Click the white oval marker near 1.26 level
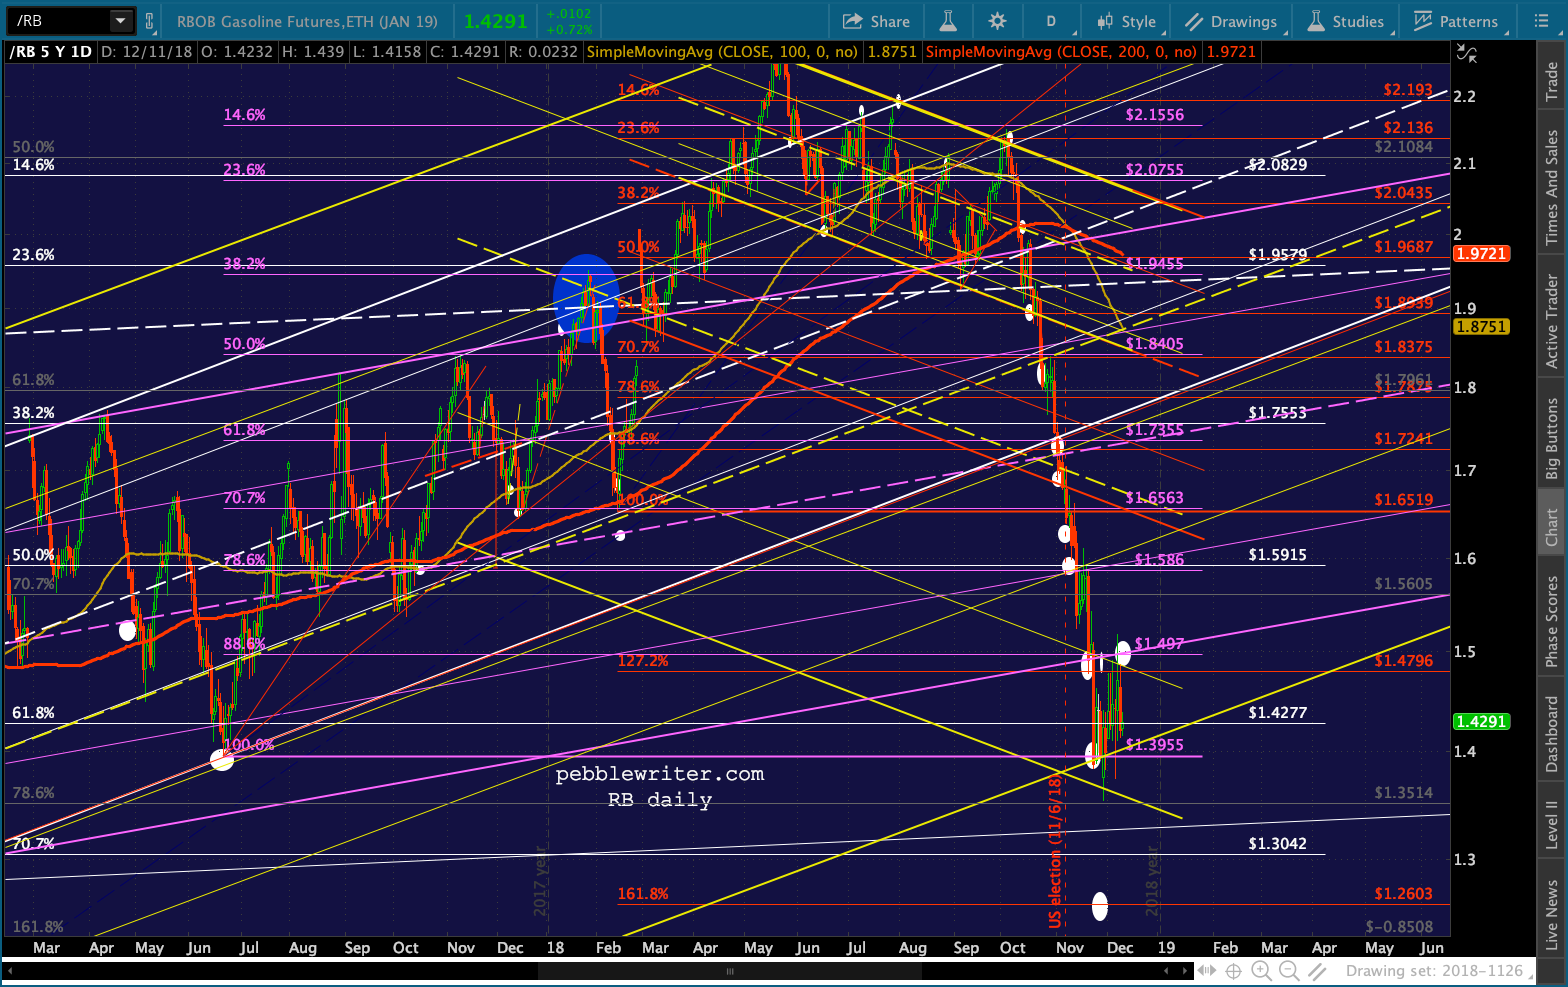Screen dimensions: 1568x987 1100,907
